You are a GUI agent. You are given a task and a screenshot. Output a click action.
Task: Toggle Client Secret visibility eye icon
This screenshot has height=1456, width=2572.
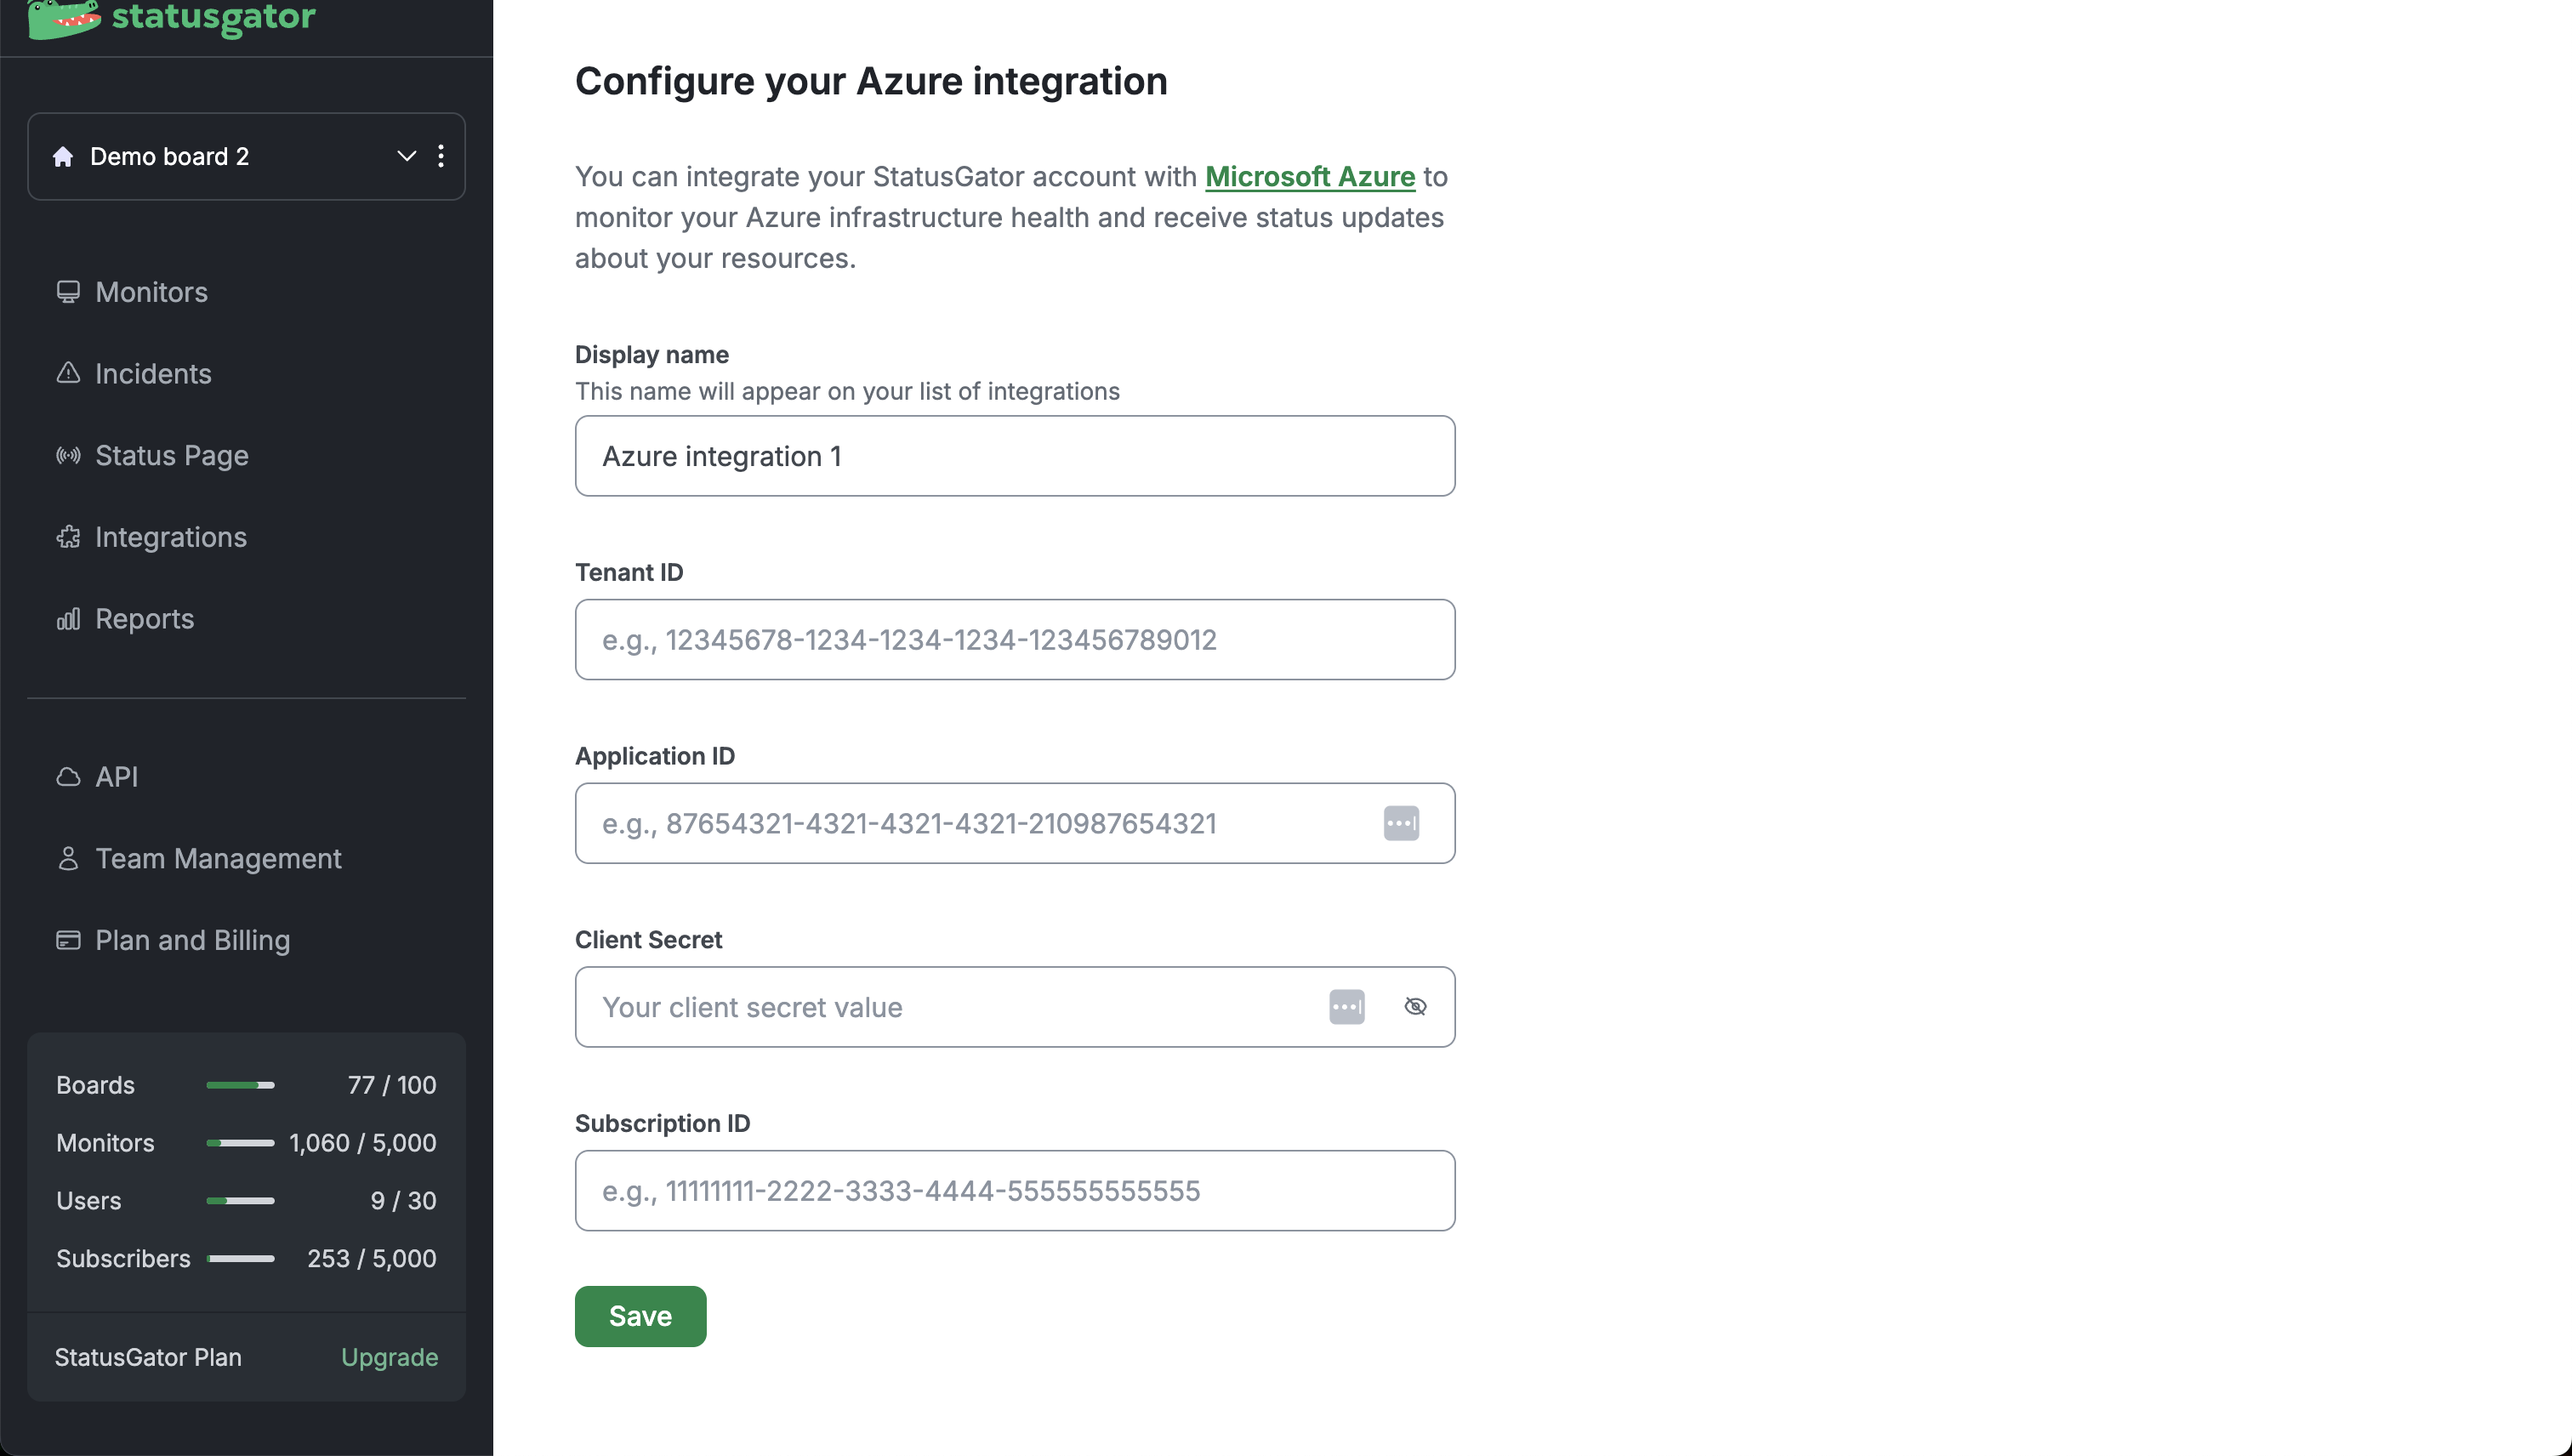pyautogui.click(x=1415, y=1007)
